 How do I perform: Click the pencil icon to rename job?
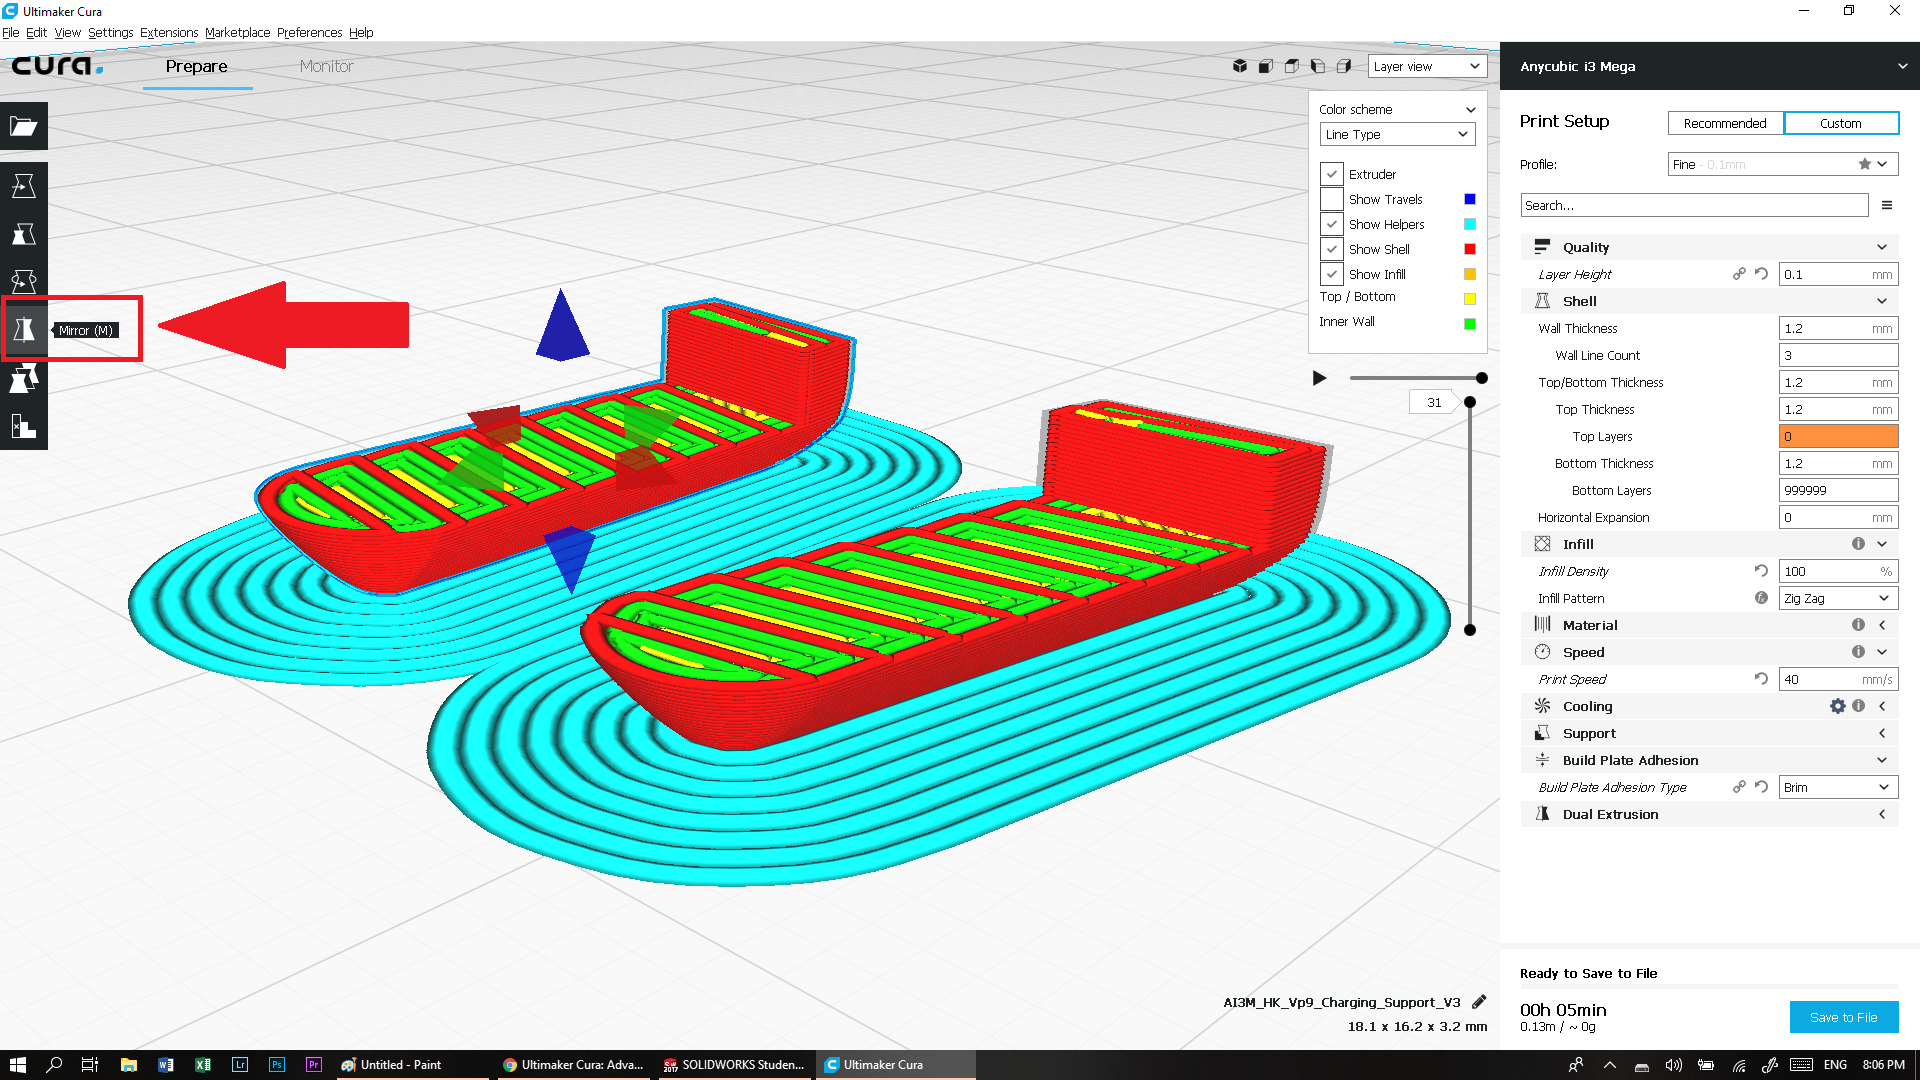click(x=1479, y=1002)
